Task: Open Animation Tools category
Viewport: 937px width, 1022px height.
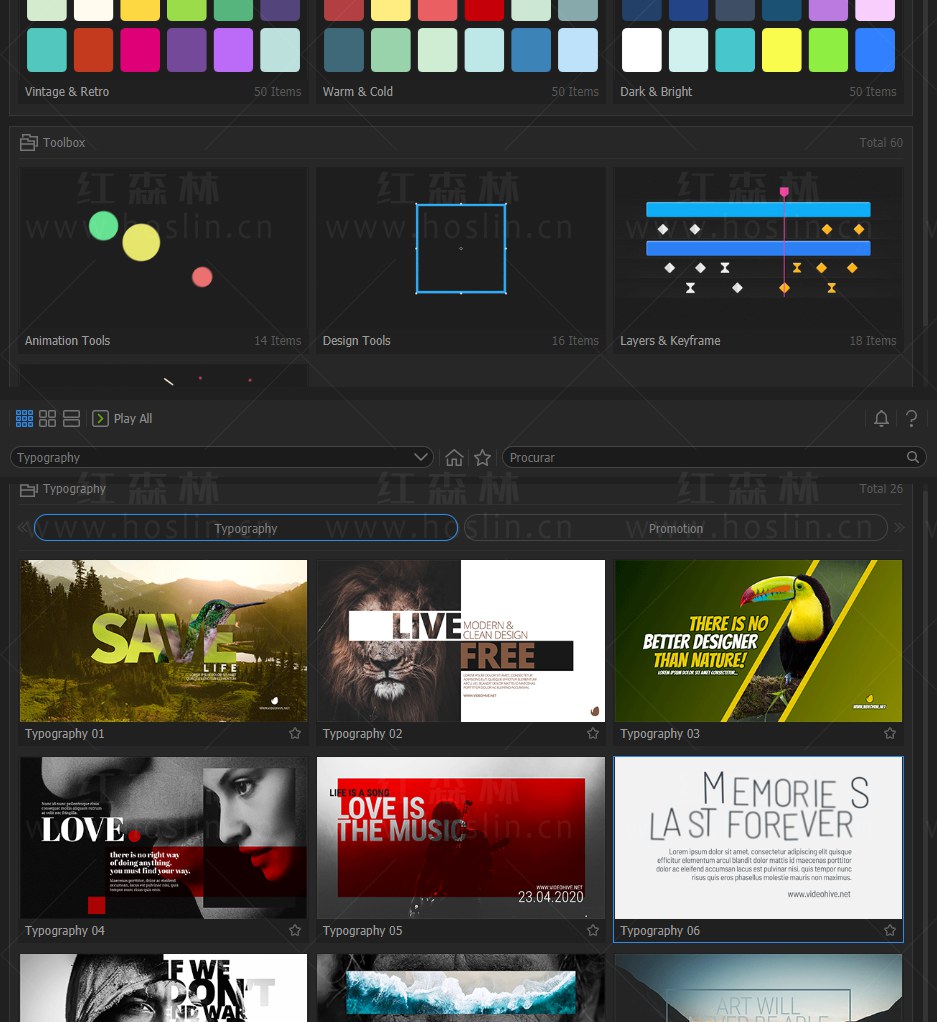Action: [163, 260]
